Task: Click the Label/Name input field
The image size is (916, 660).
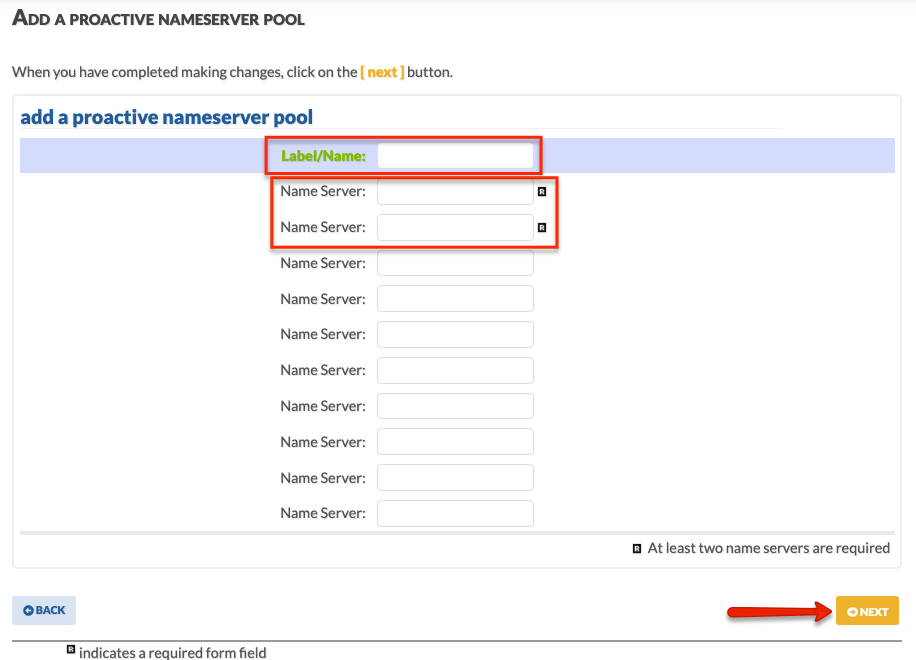Action: pos(455,156)
